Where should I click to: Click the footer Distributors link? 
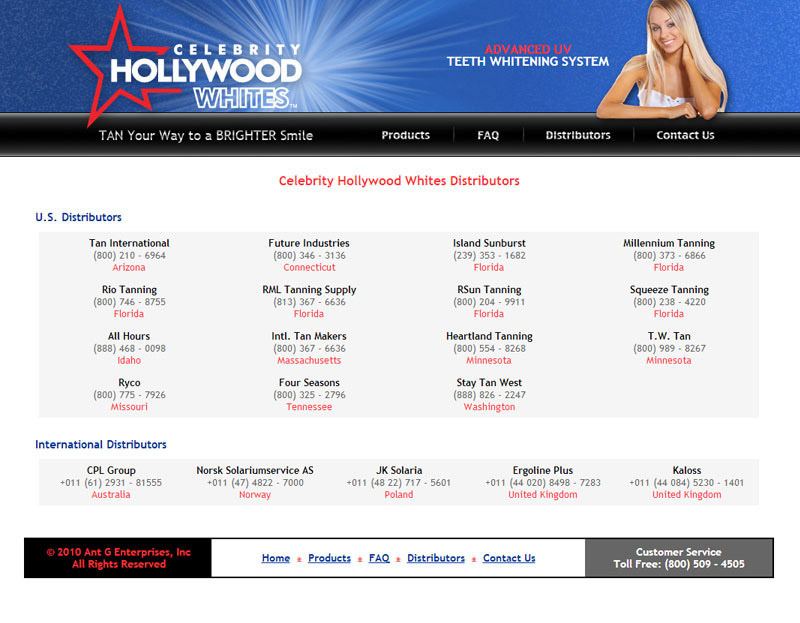436,558
